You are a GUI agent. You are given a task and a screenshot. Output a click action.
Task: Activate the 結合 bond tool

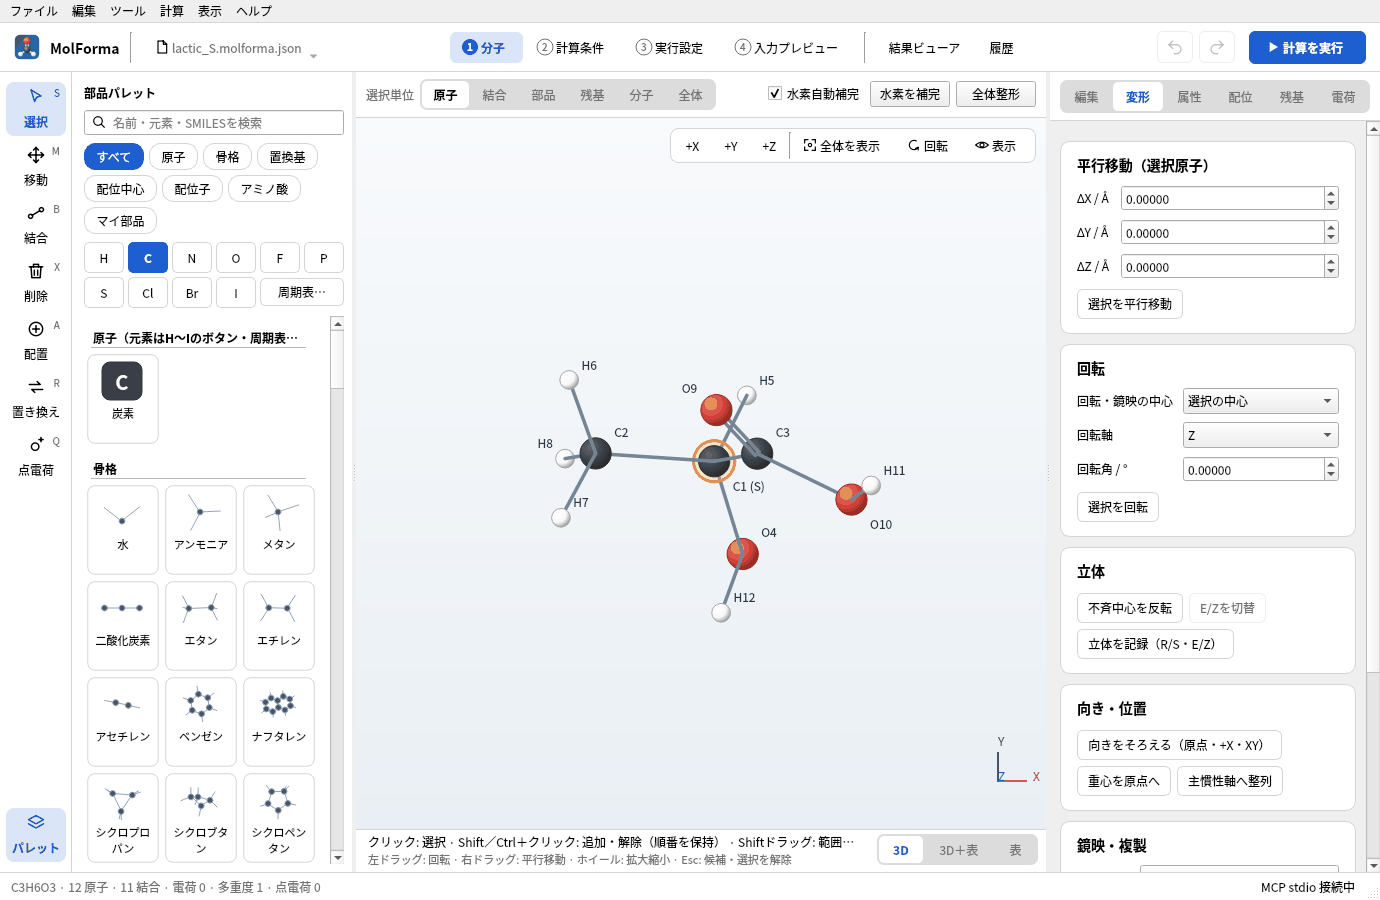tap(36, 224)
